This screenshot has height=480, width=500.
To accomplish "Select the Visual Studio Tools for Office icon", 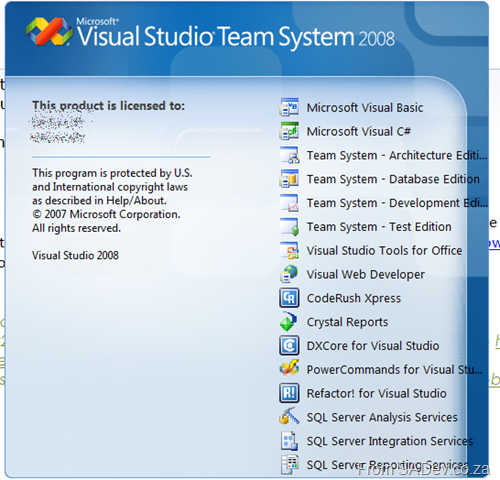I will [x=289, y=250].
